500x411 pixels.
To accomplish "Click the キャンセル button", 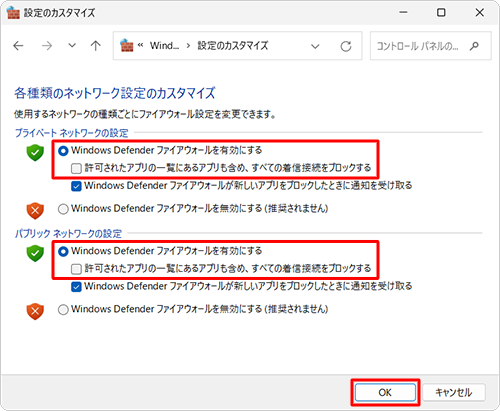I will pos(454,392).
